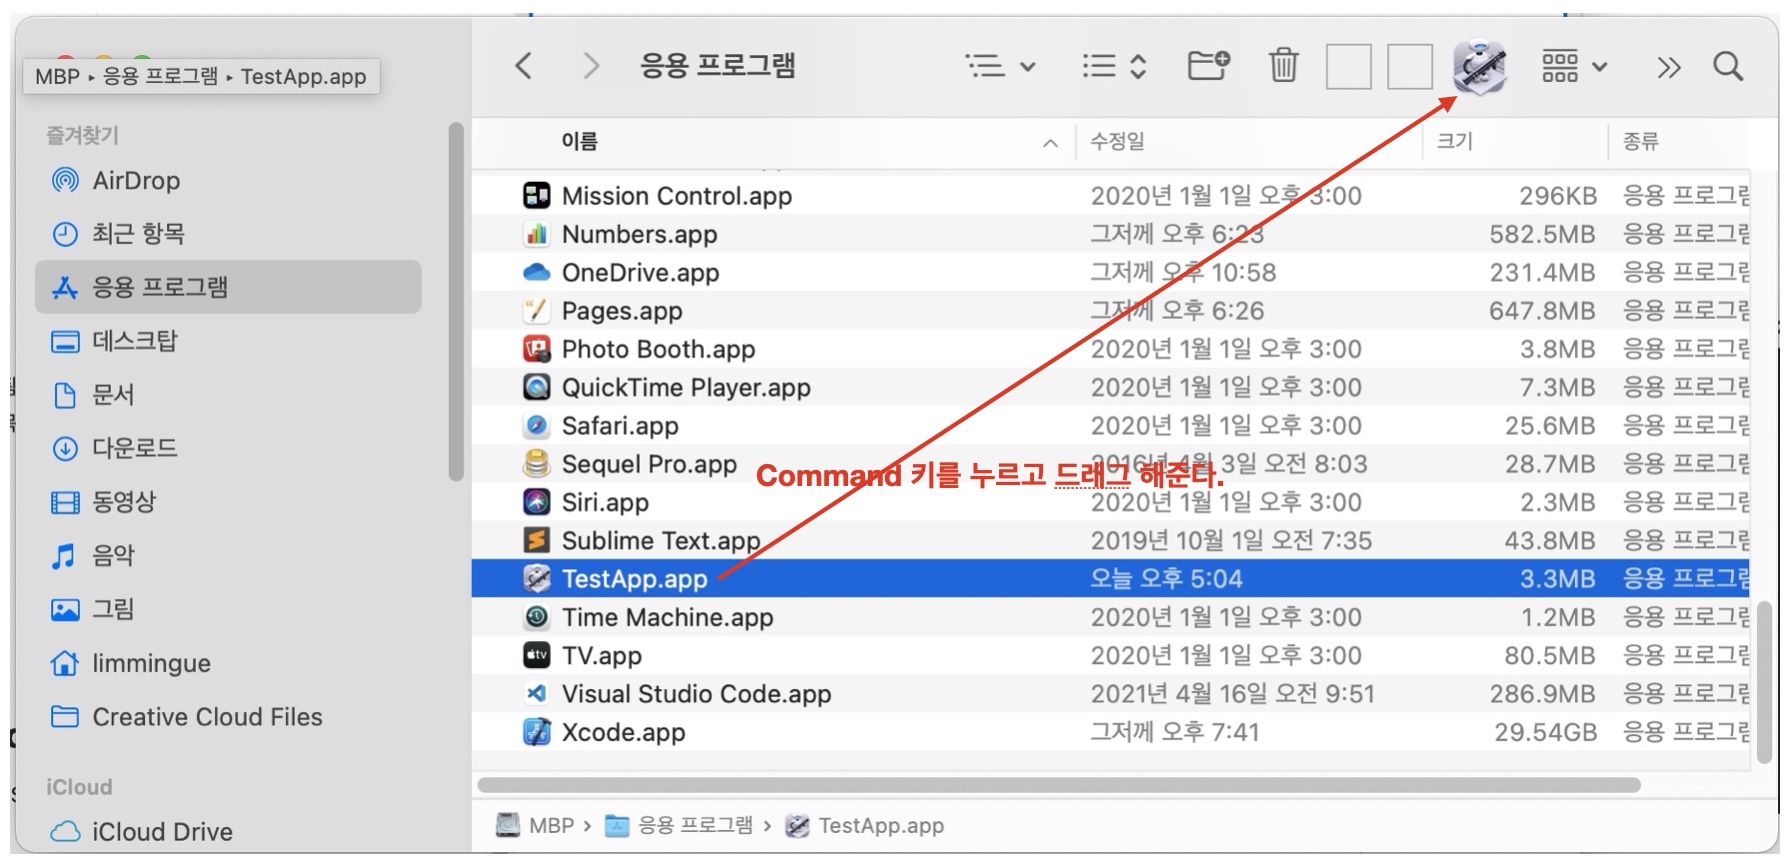This screenshot has height=864, width=1792.
Task: Select QuickTime Player.app icon
Action: tap(537, 387)
